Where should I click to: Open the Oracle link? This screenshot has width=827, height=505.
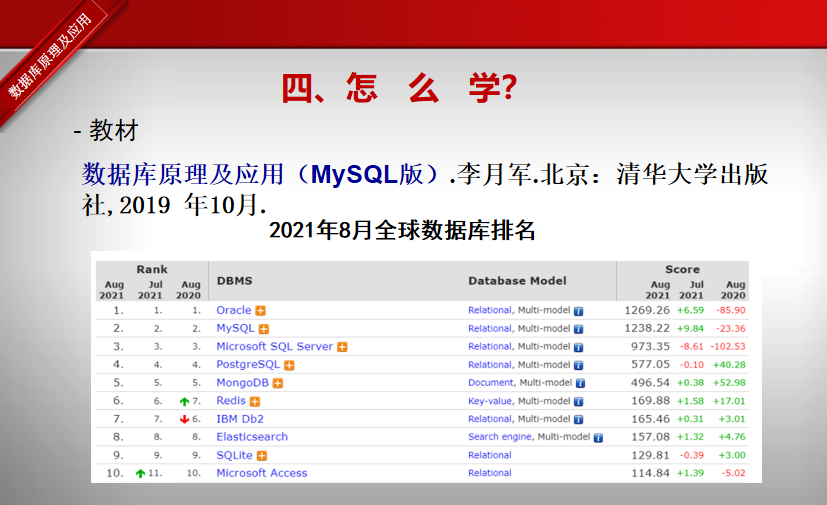234,310
